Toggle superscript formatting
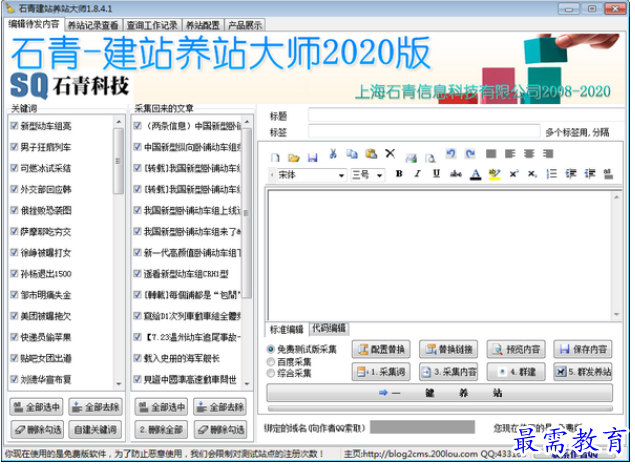Viewport: 635px width, 472px height. 514,174
